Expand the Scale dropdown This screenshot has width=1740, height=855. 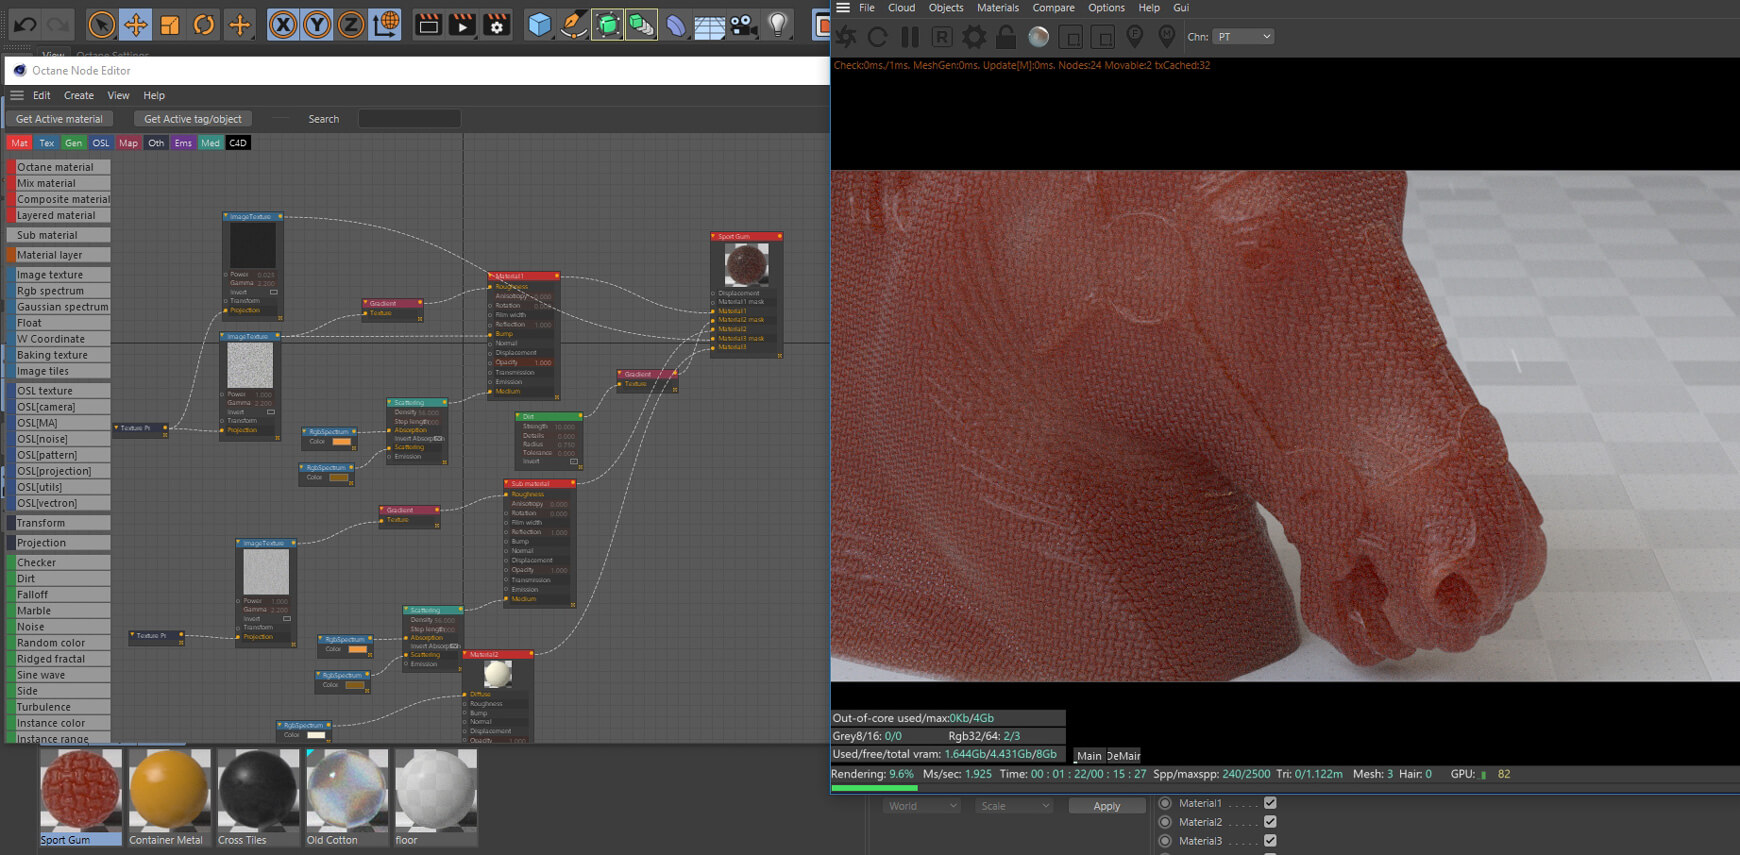pos(1014,806)
